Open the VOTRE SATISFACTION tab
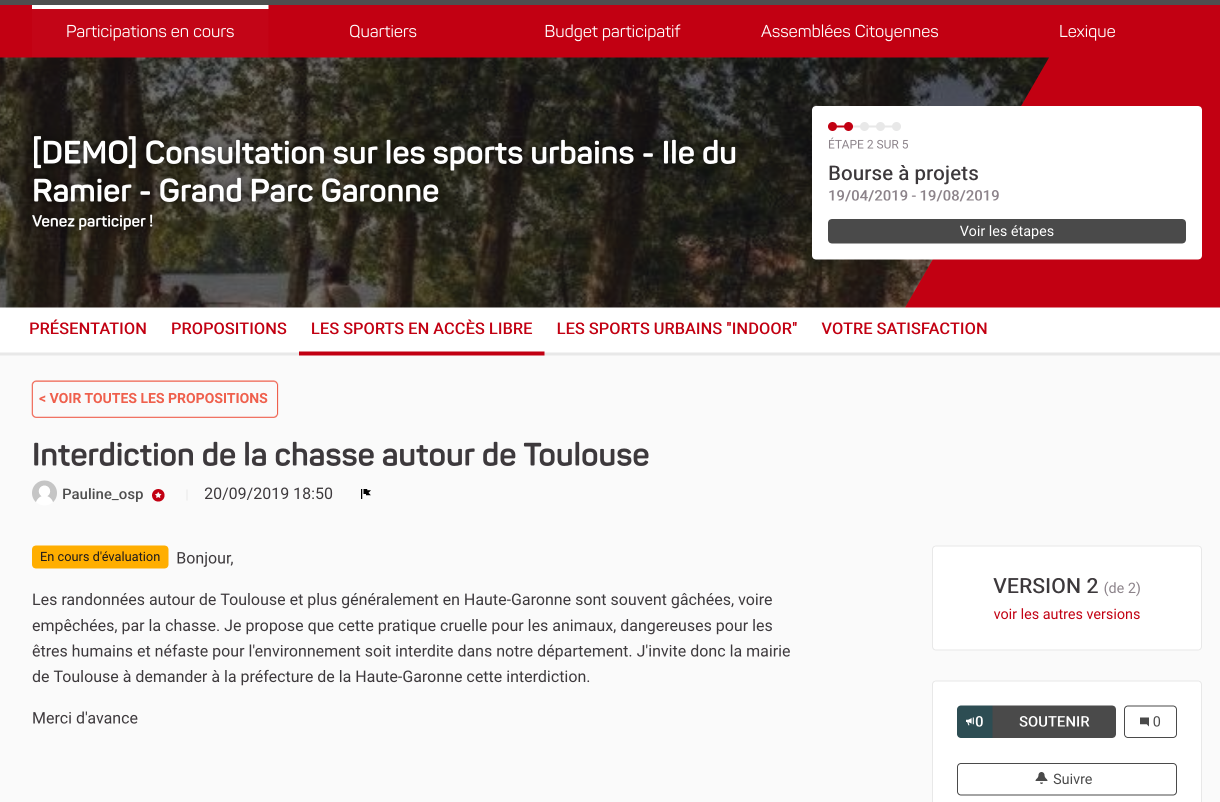Screen dimensions: 1220x802 (904, 329)
